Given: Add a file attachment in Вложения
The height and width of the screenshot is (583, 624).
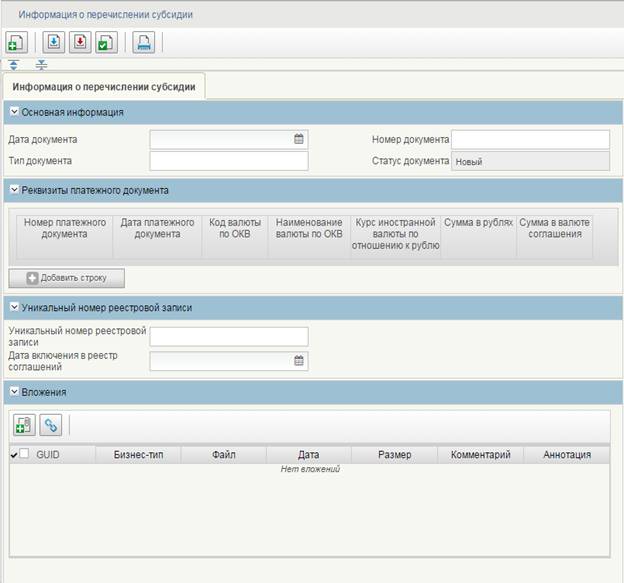Looking at the screenshot, I should pos(23,425).
